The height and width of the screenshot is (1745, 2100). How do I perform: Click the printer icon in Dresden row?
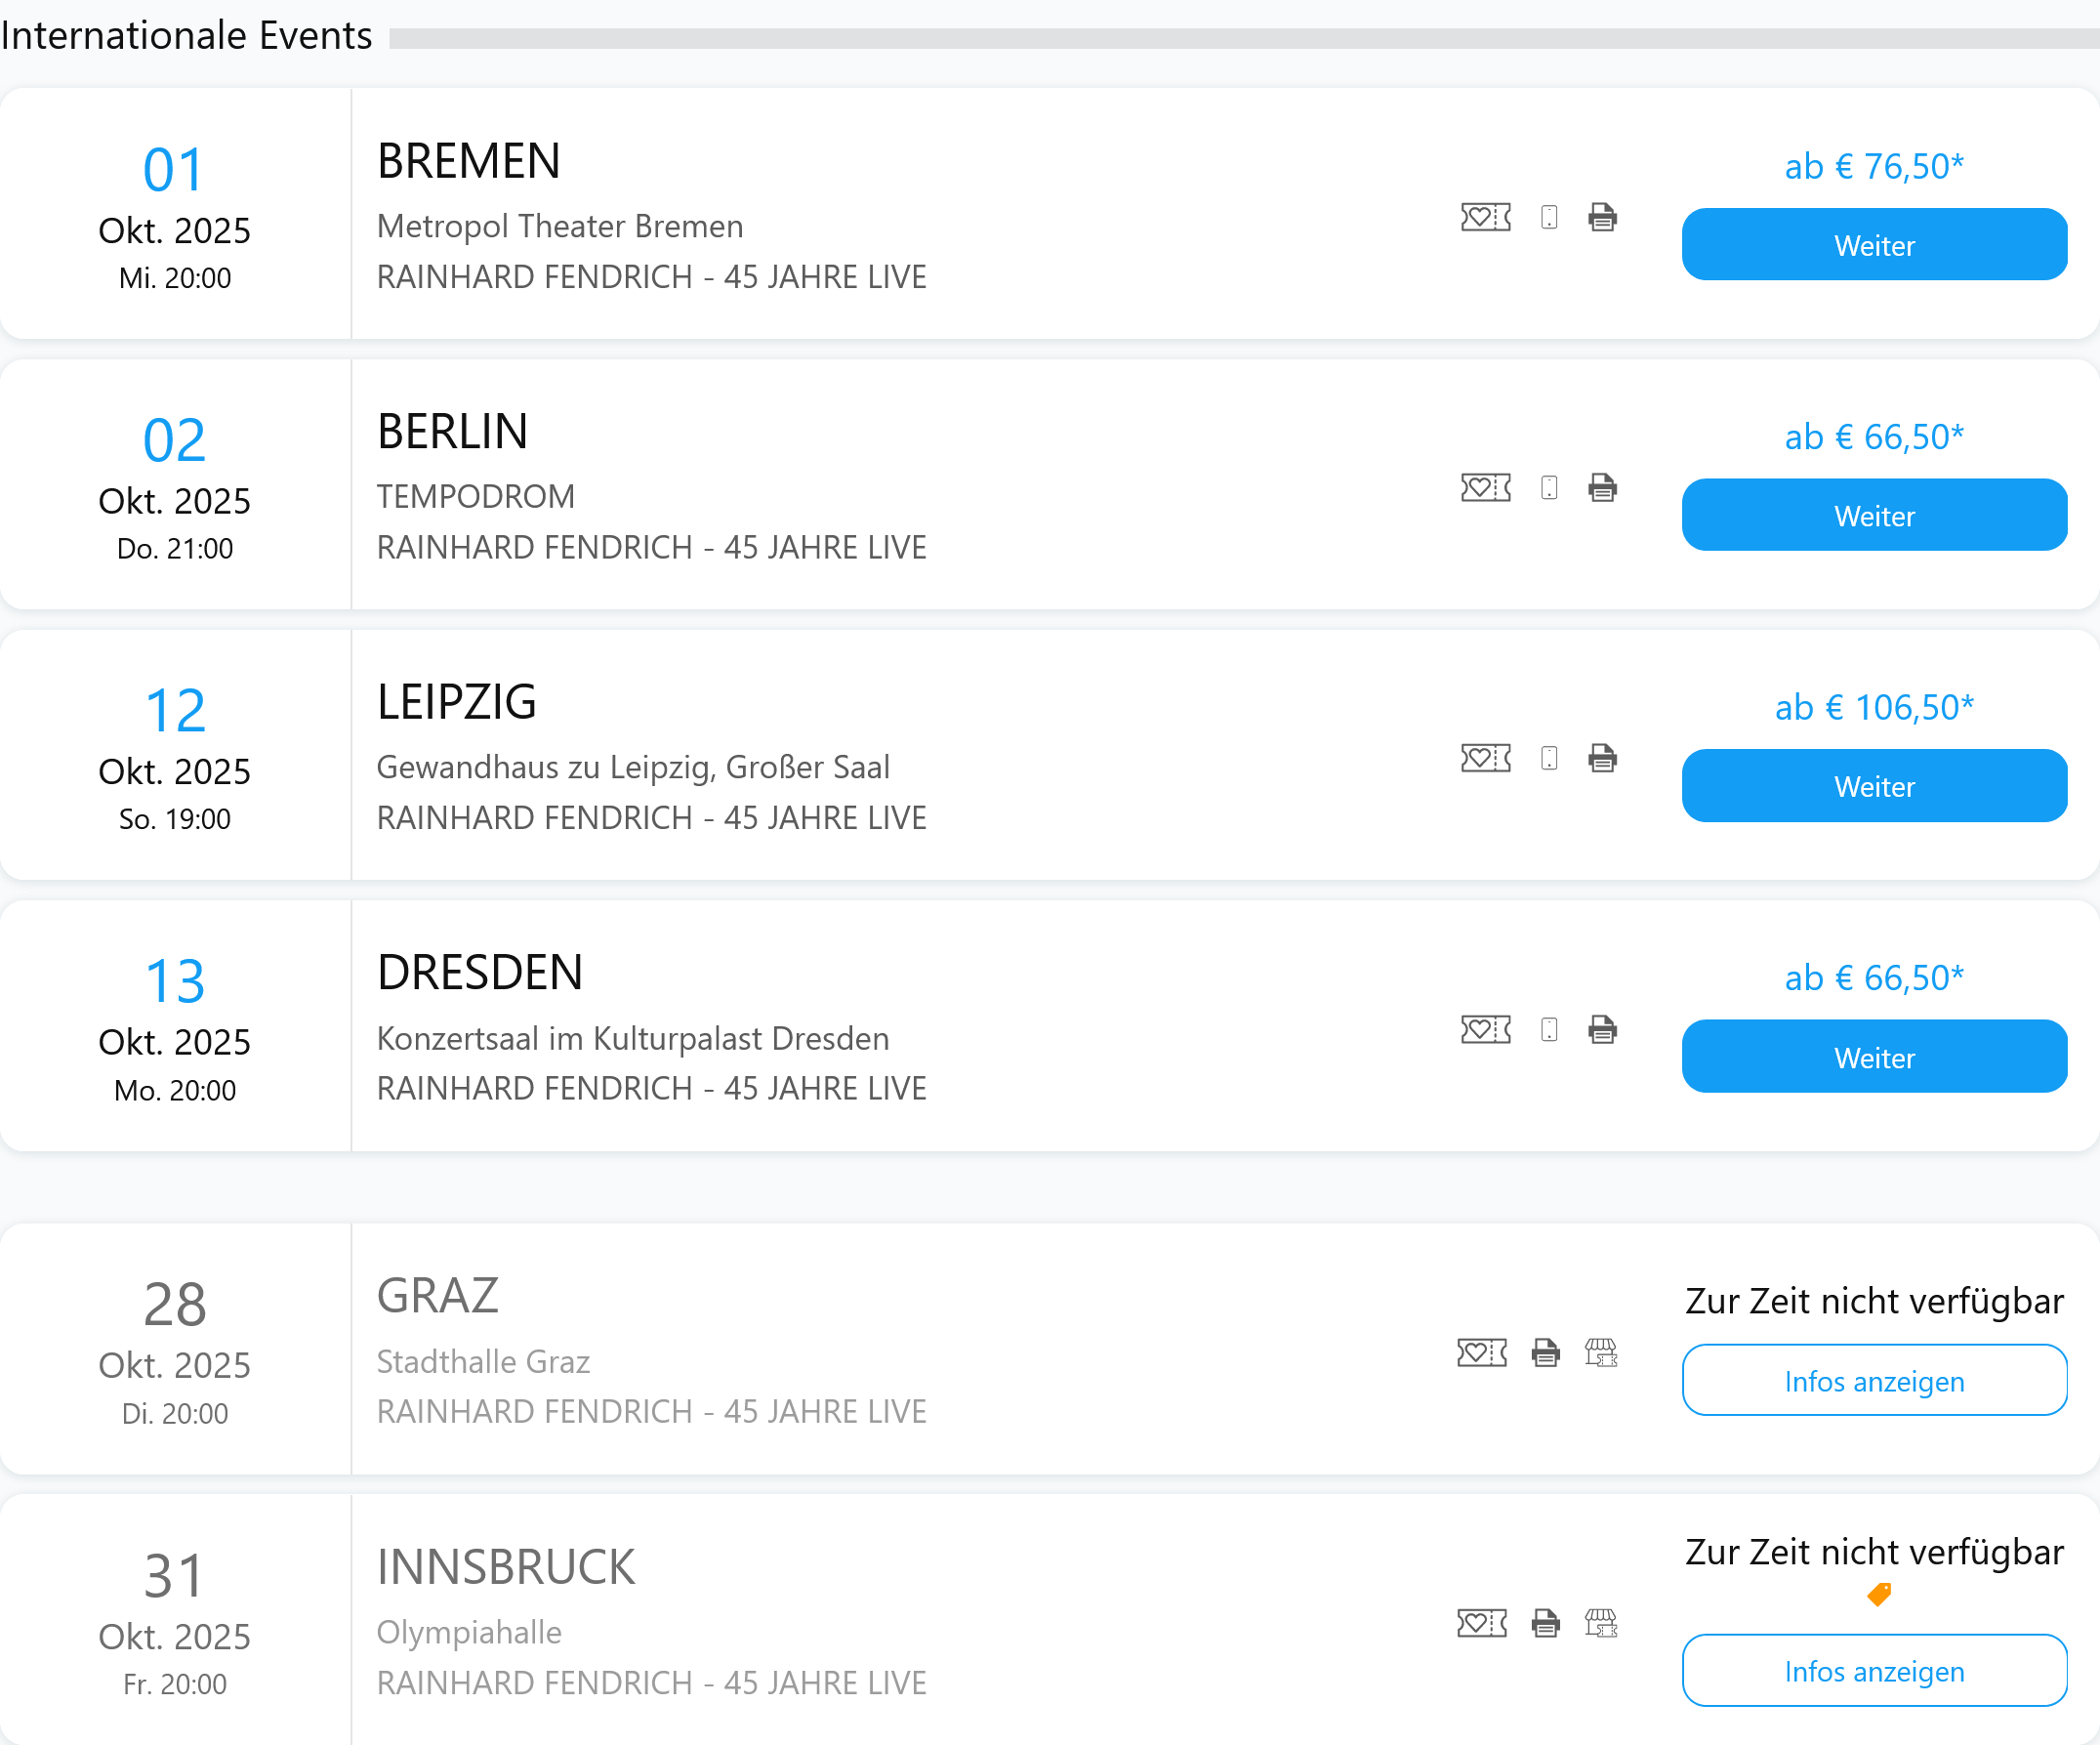click(1602, 1029)
